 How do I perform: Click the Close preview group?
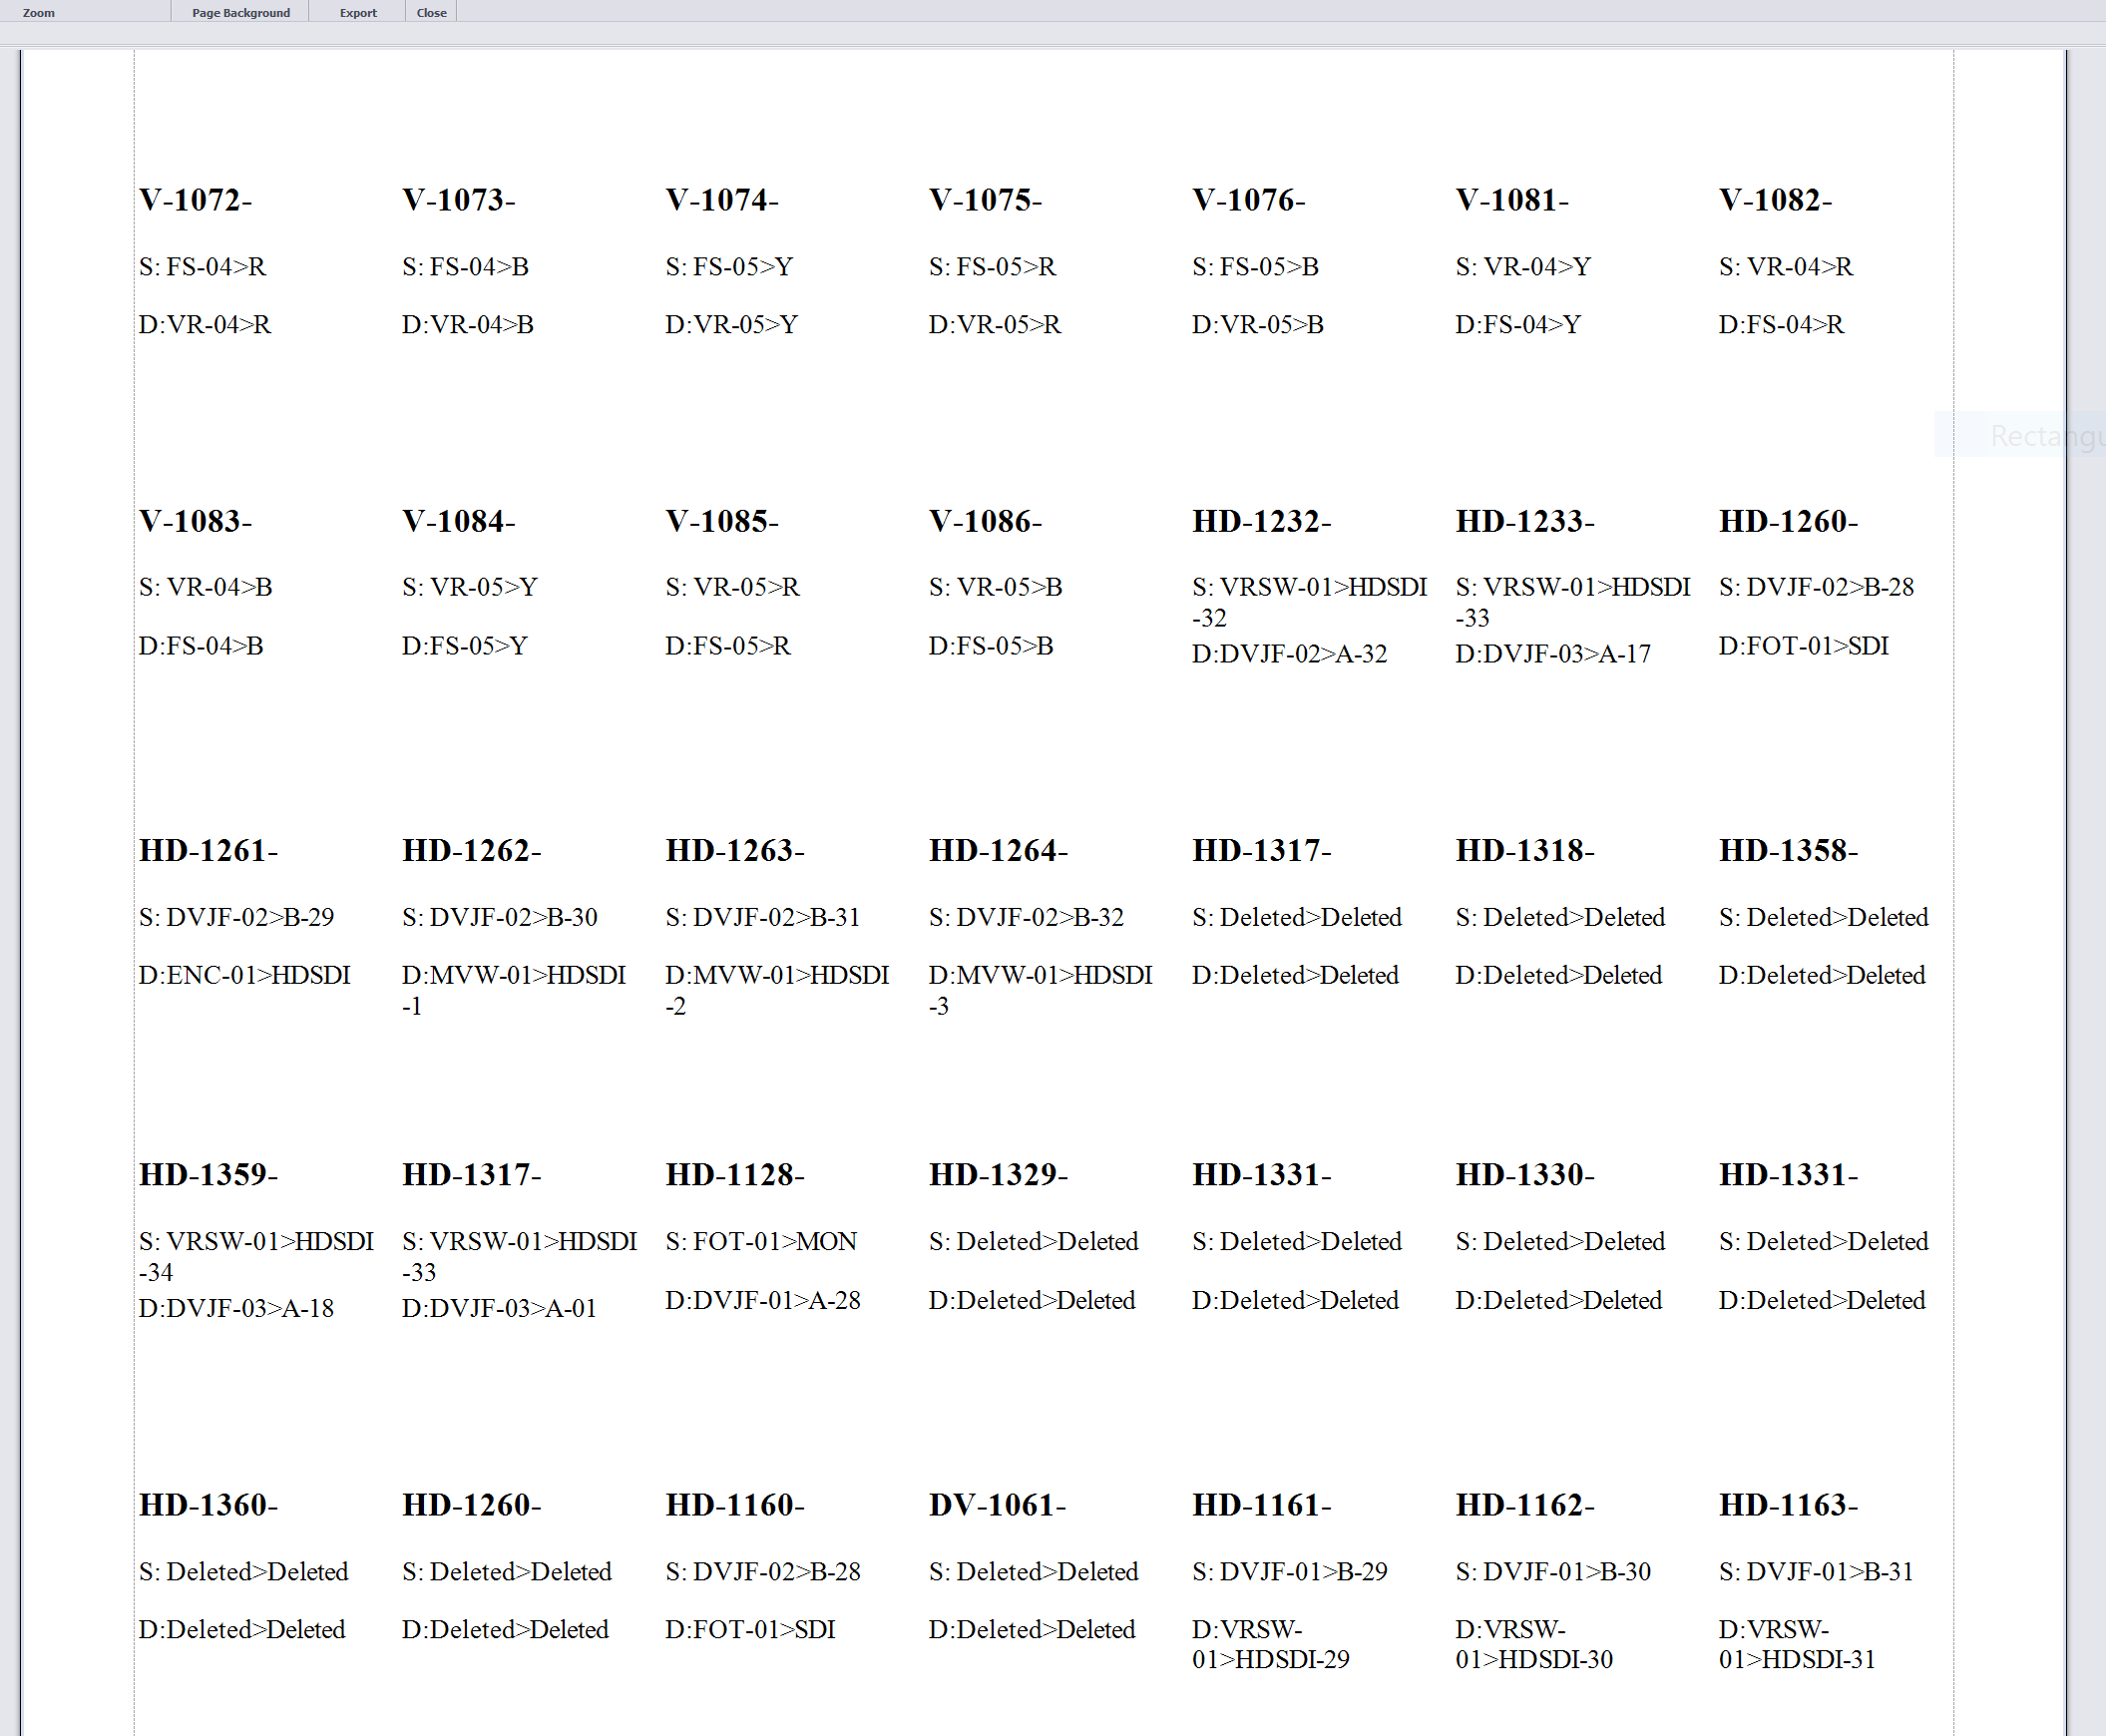pos(431,13)
